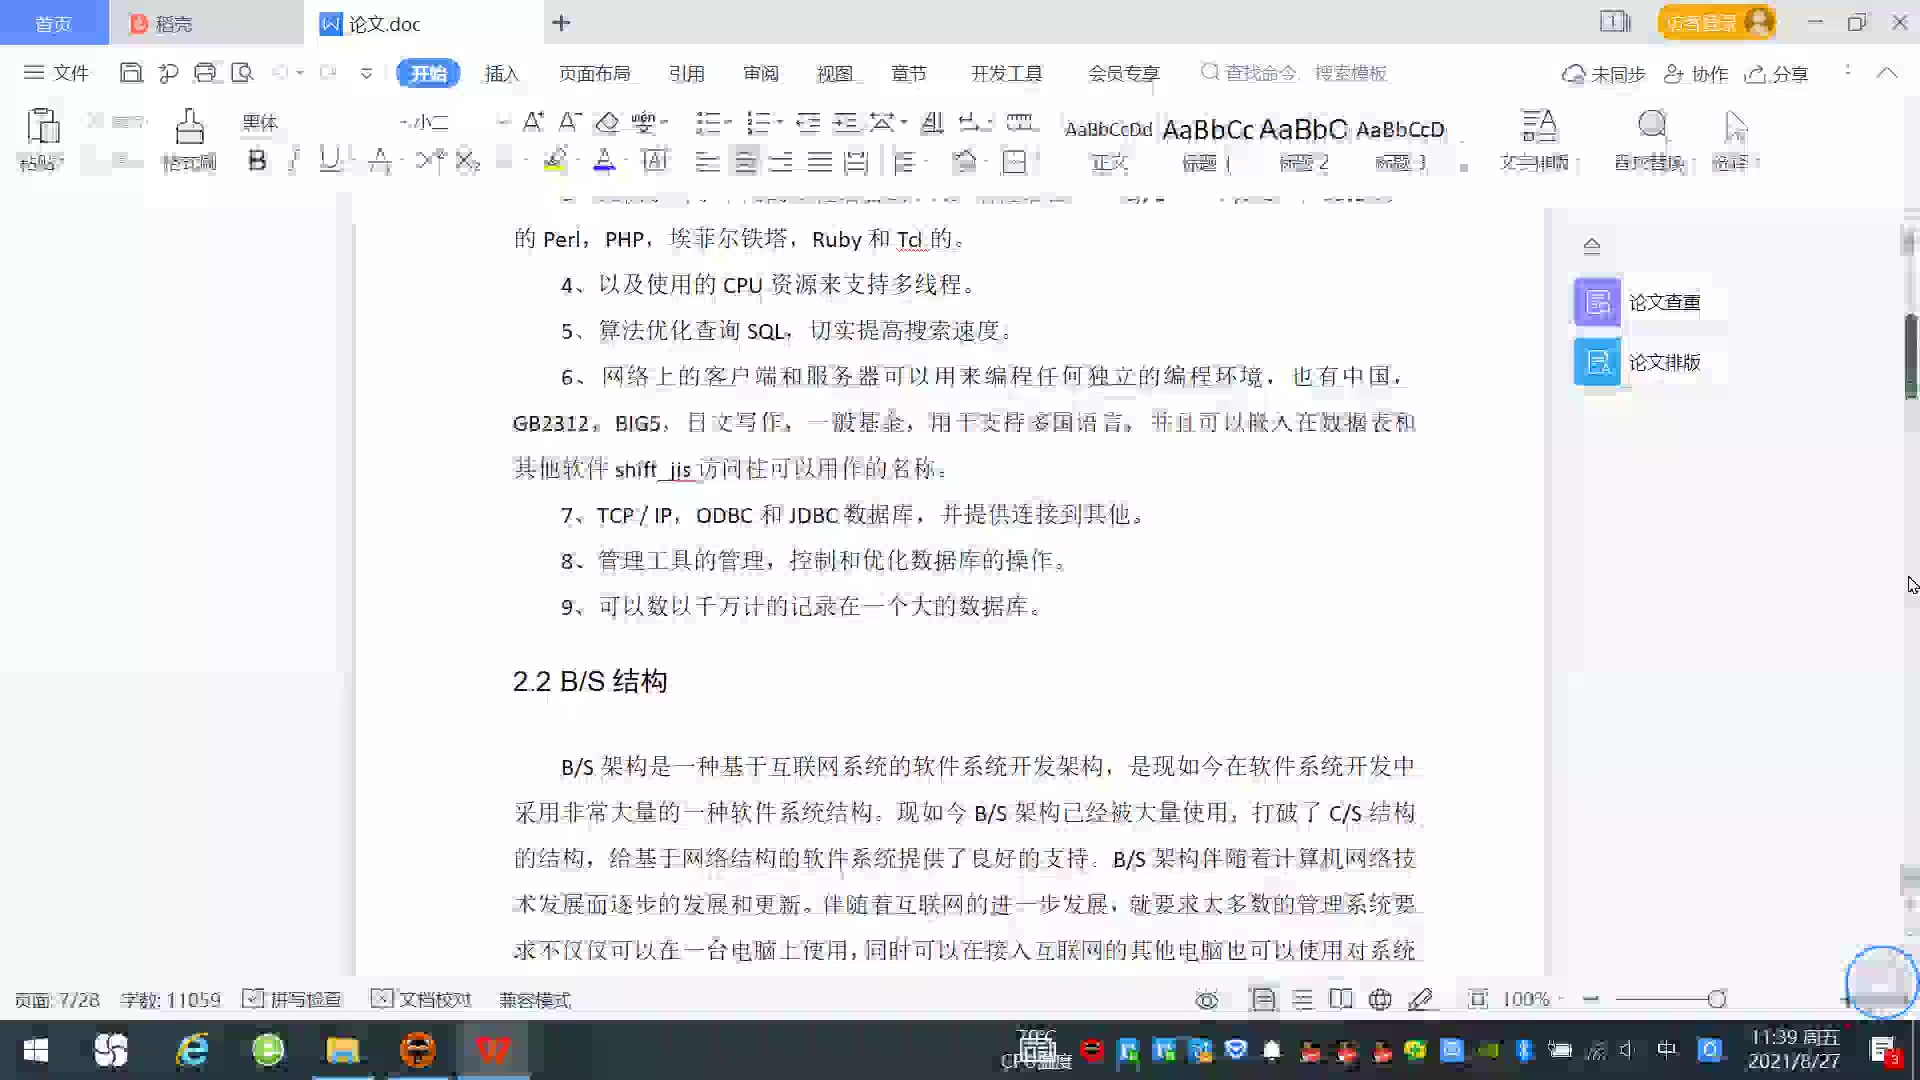Click the print preview icon
1920x1080 pixels.
coord(242,73)
